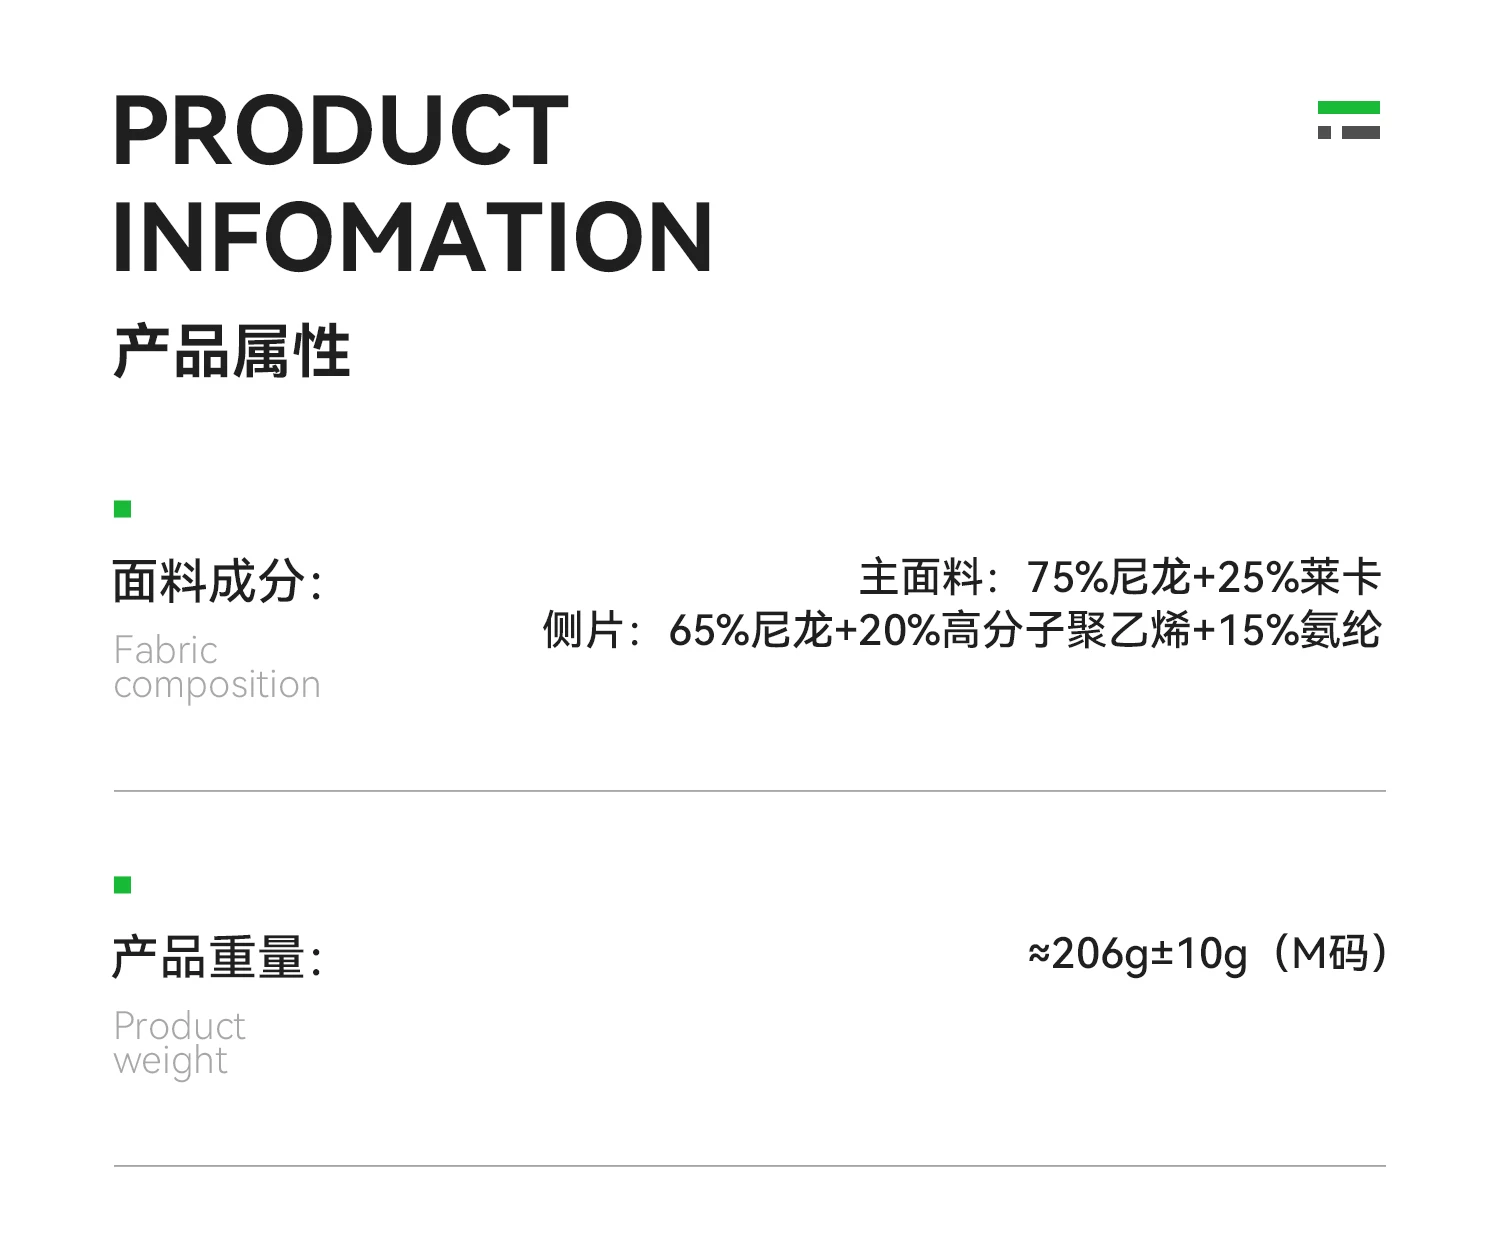
Task: Select the ≈206g±10g weight value
Action: [1138, 954]
